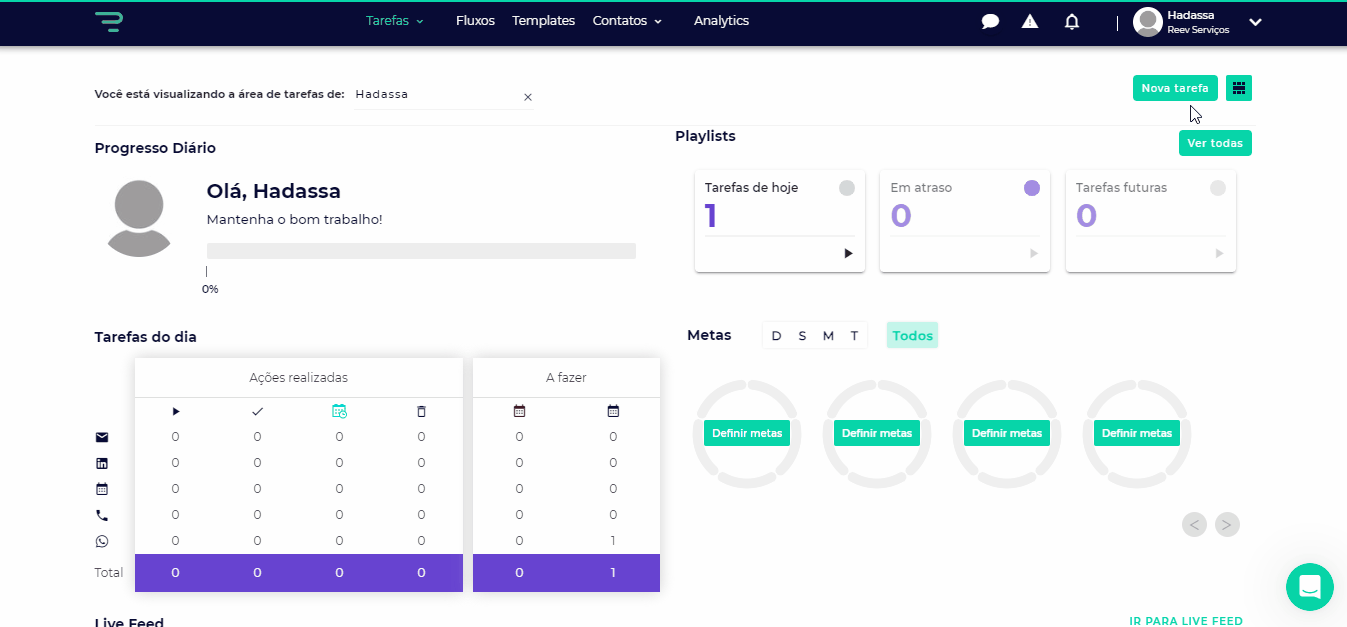Play the Tarefas de hoje playlist
The image size is (1347, 627).
(848, 254)
